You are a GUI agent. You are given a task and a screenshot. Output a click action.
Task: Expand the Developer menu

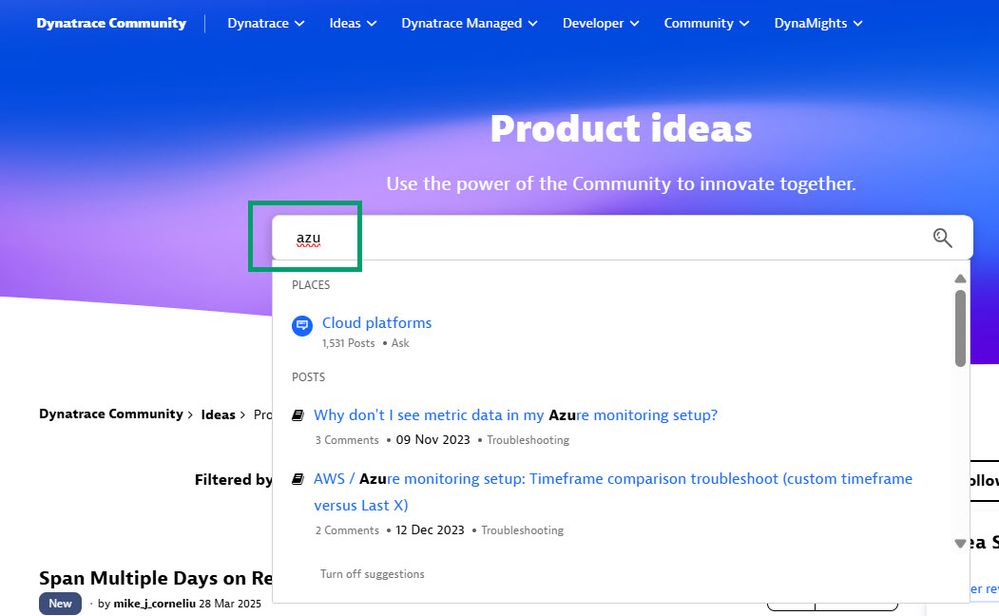(601, 23)
